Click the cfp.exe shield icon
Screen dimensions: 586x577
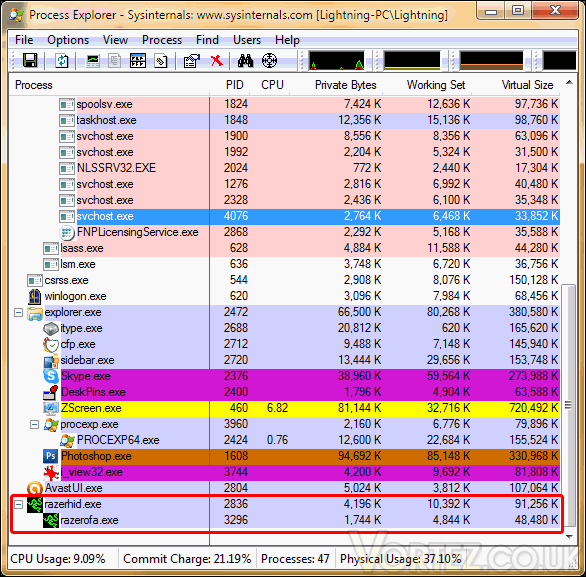pos(51,344)
